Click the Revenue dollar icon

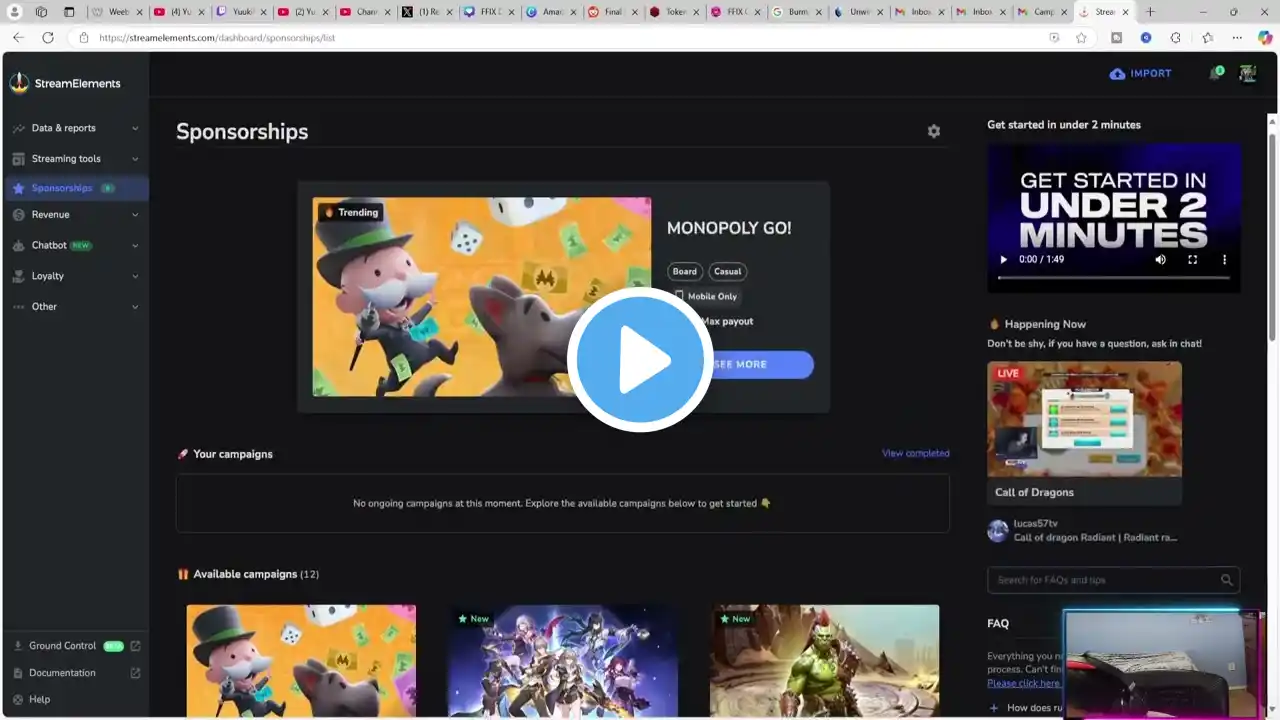19,215
